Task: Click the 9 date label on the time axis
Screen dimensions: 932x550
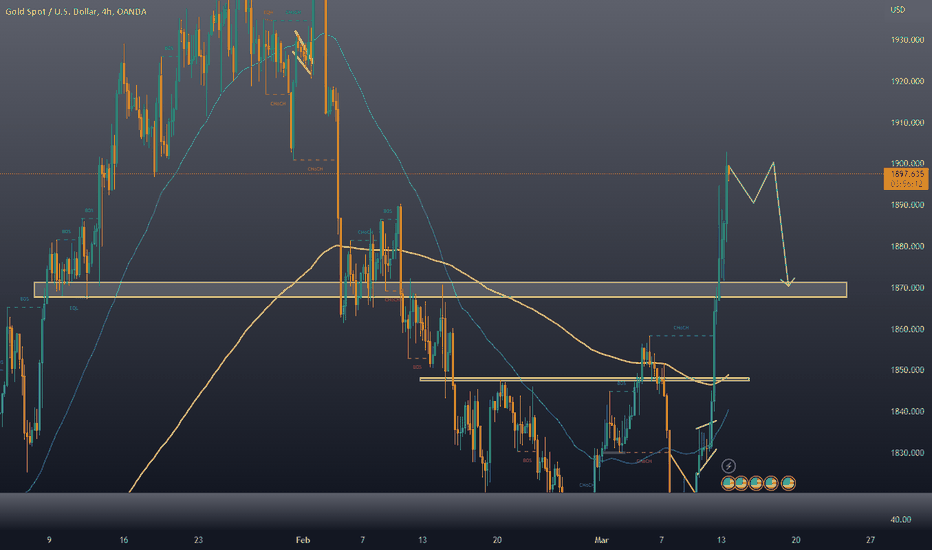Action: [49, 540]
